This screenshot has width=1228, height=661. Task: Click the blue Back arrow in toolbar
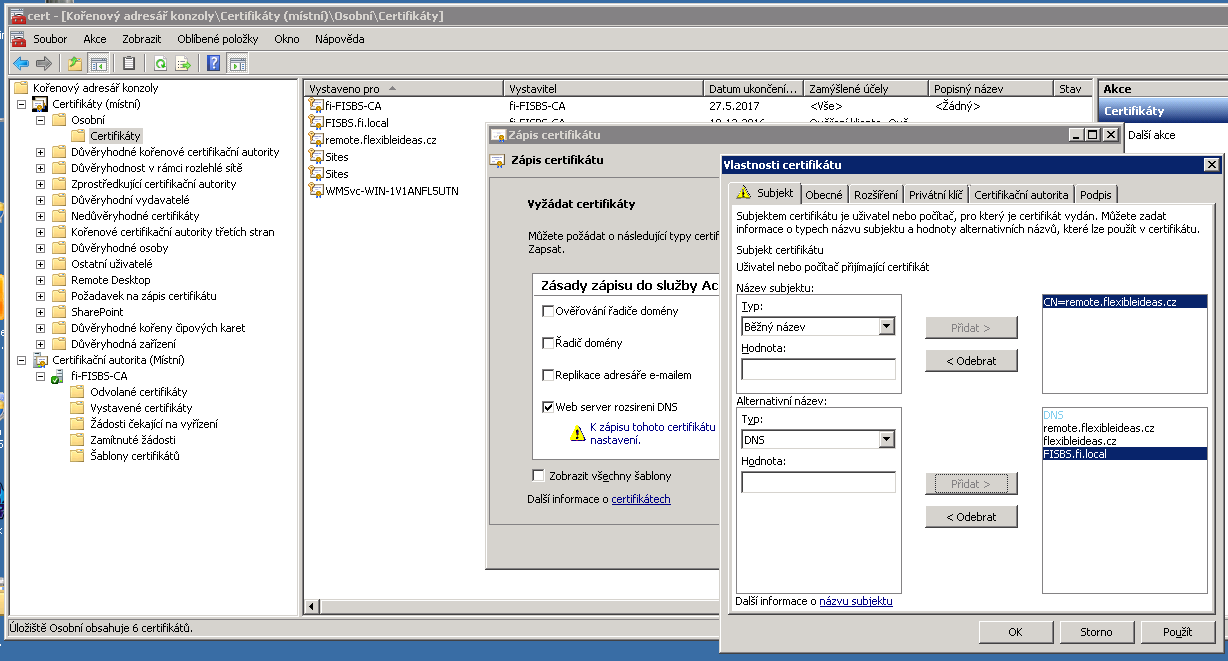pos(20,64)
